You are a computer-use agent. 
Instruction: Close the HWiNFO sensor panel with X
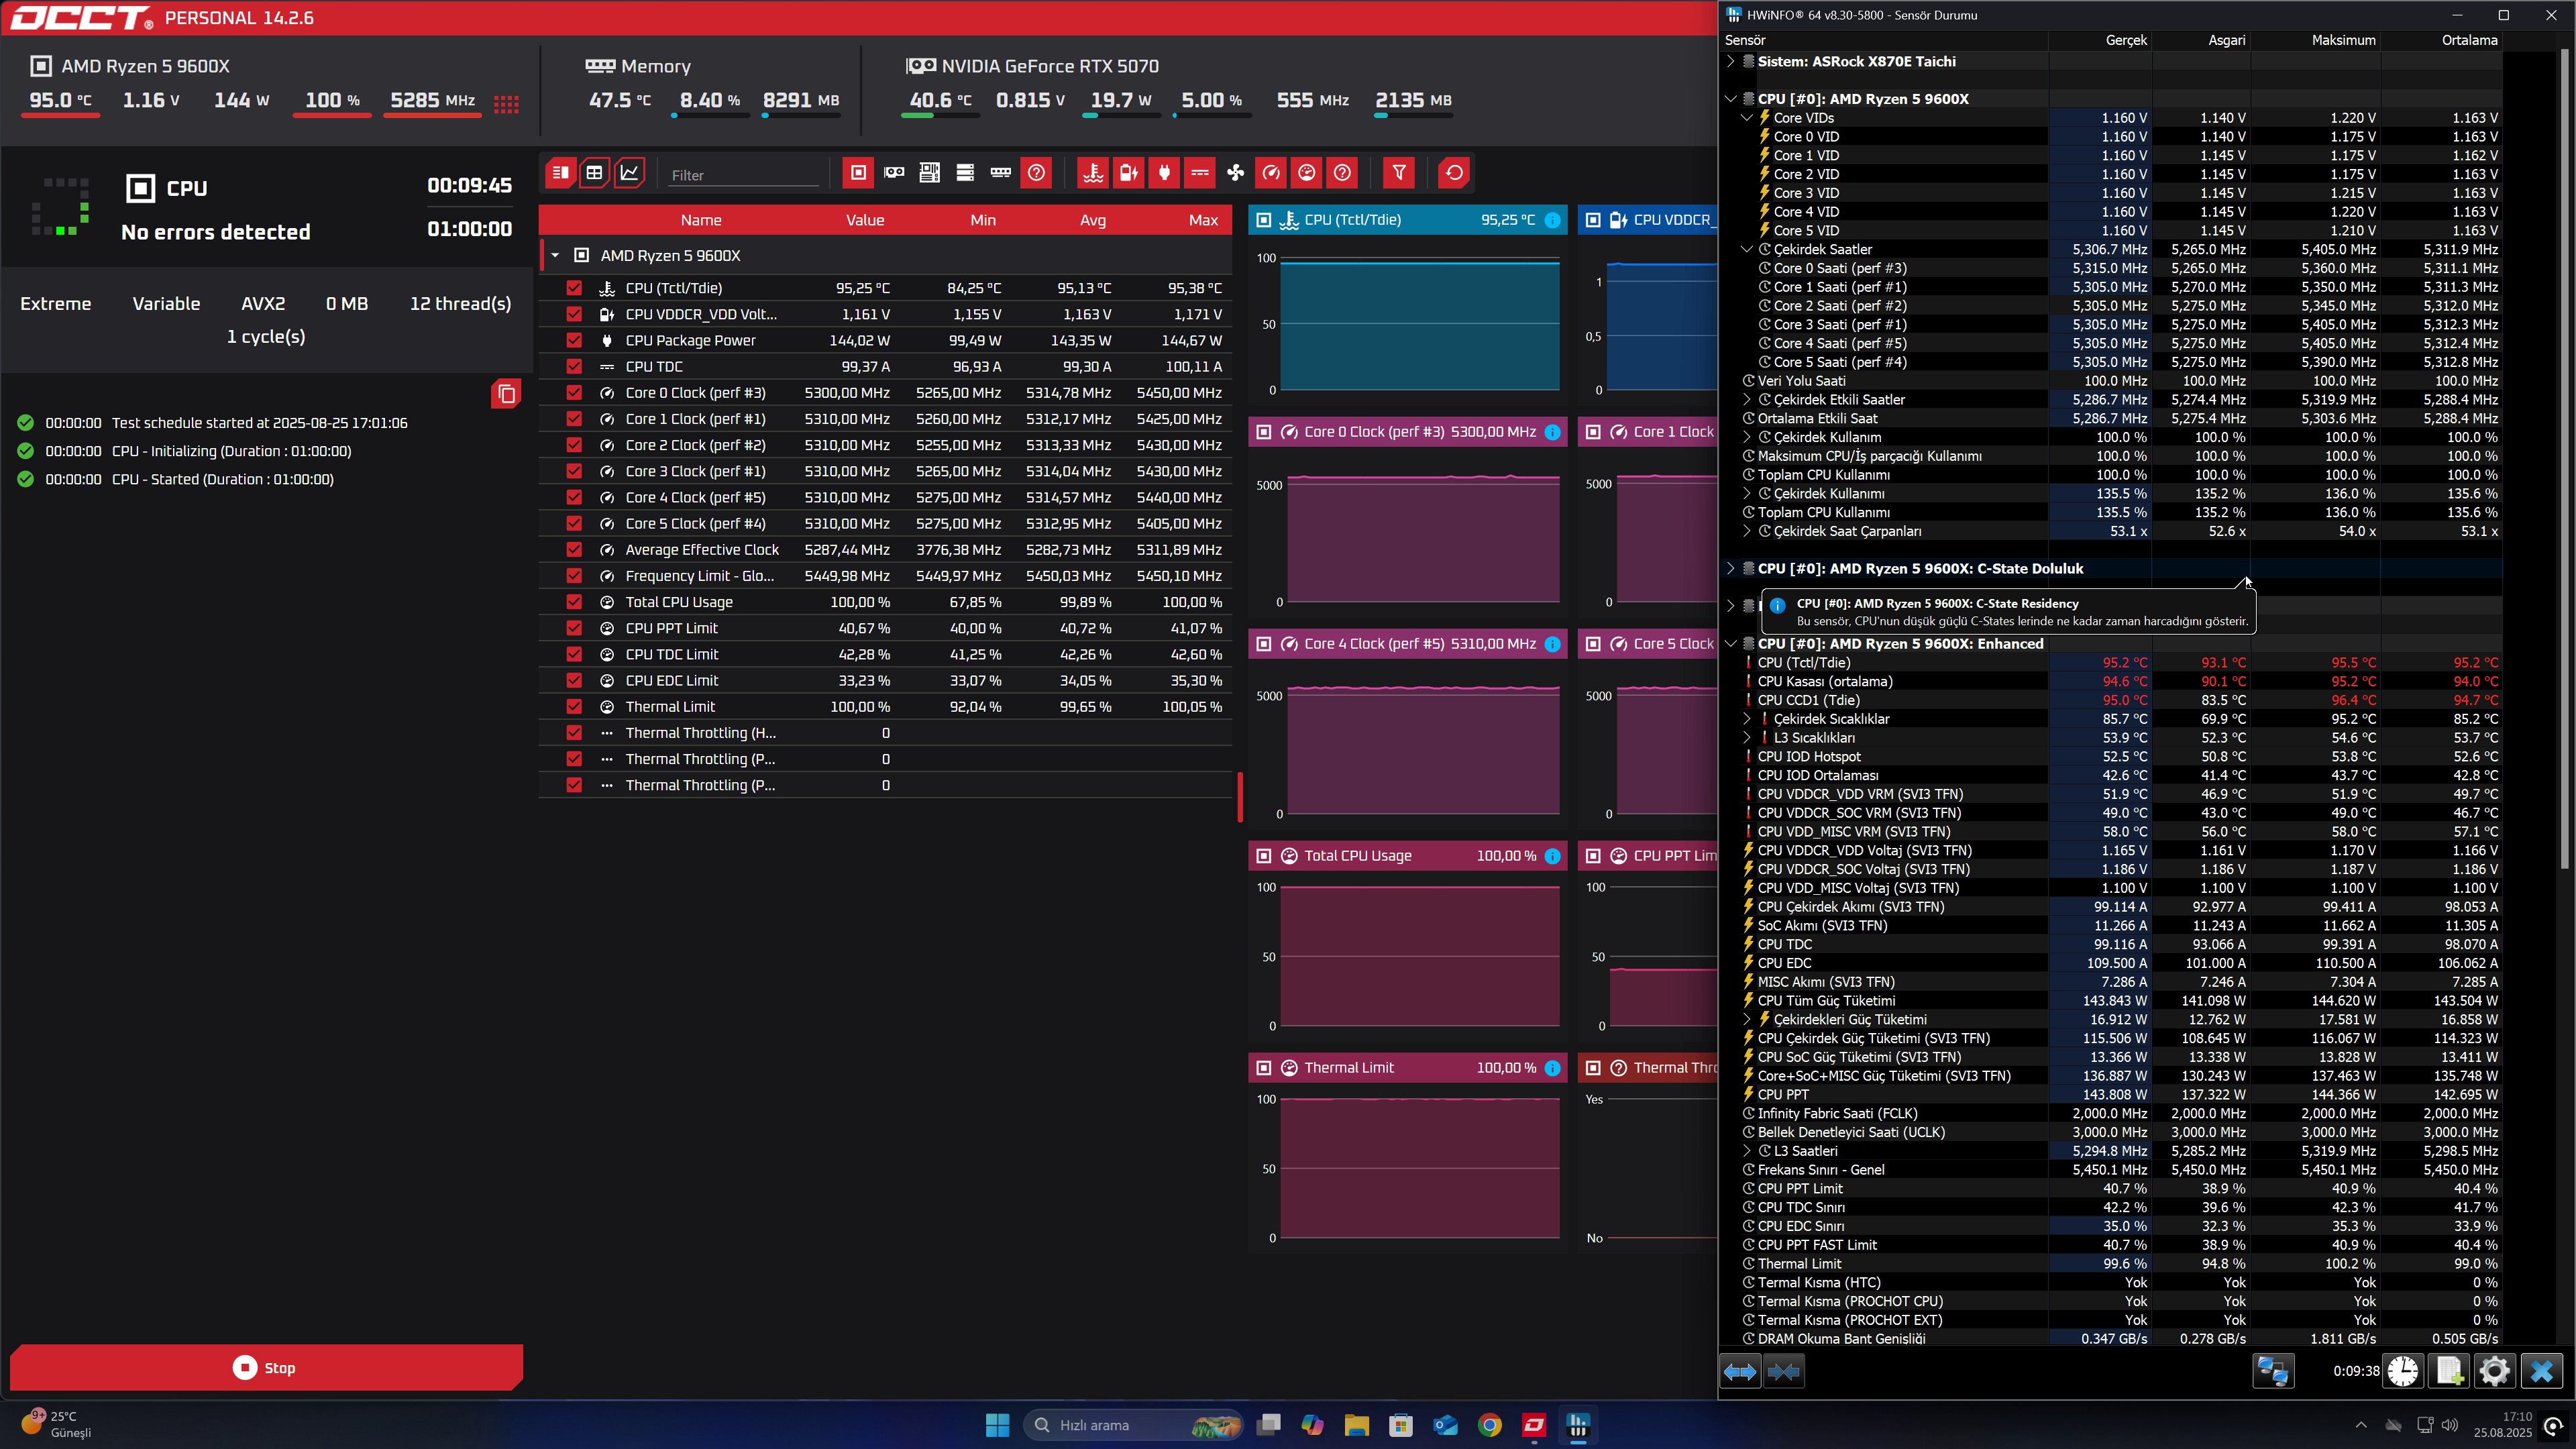tap(2542, 1371)
